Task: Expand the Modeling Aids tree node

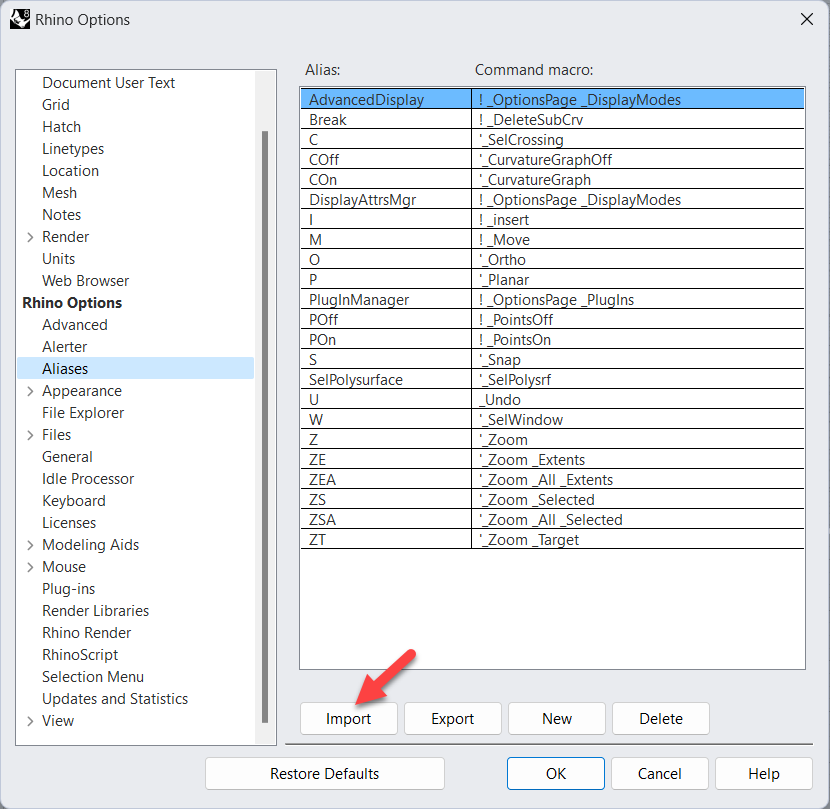Action: click(30, 545)
